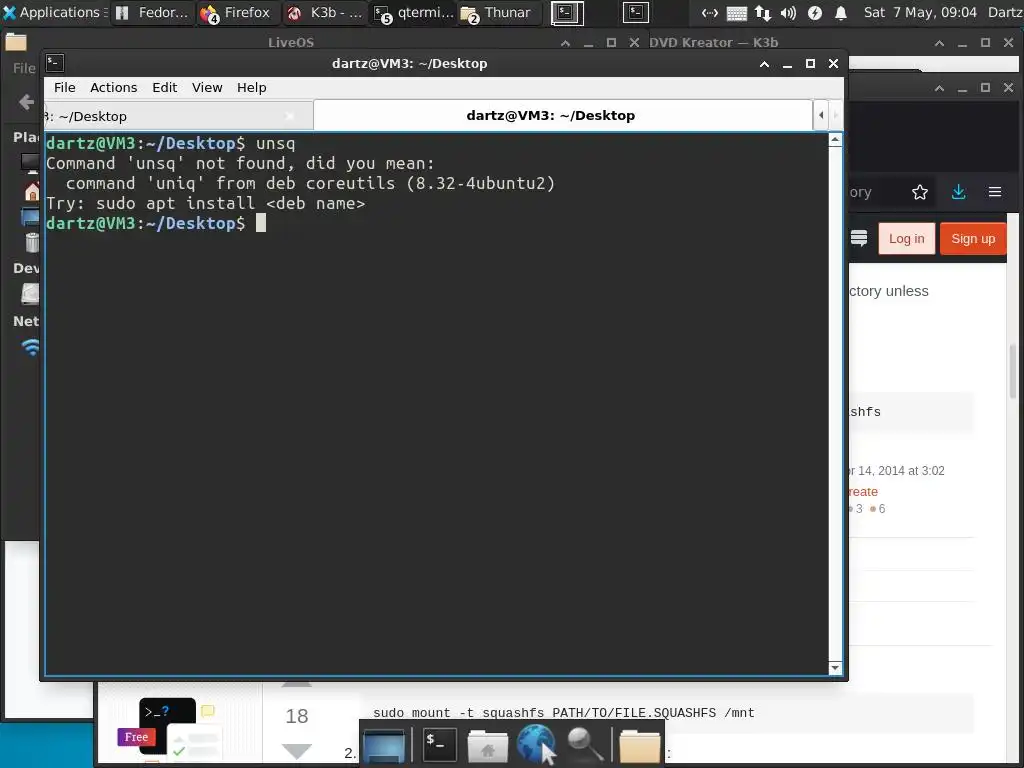Open the File menu in the terminal
Image resolution: width=1024 pixels, height=768 pixels.
[64, 88]
